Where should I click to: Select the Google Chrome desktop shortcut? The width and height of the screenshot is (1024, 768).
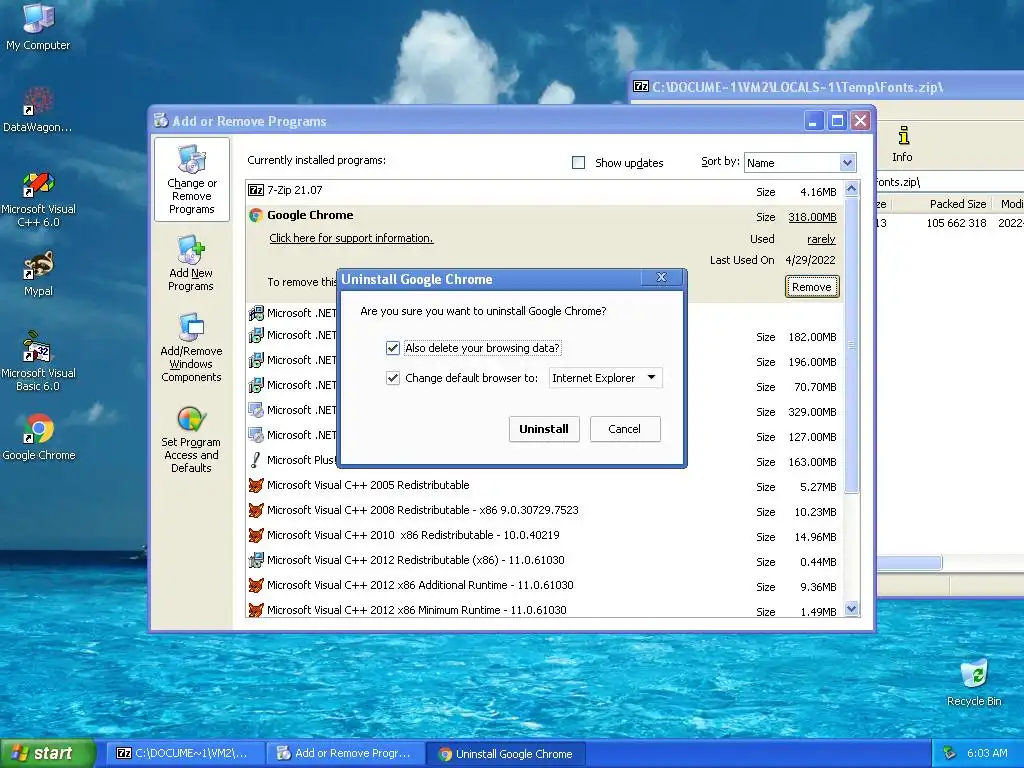click(x=39, y=437)
